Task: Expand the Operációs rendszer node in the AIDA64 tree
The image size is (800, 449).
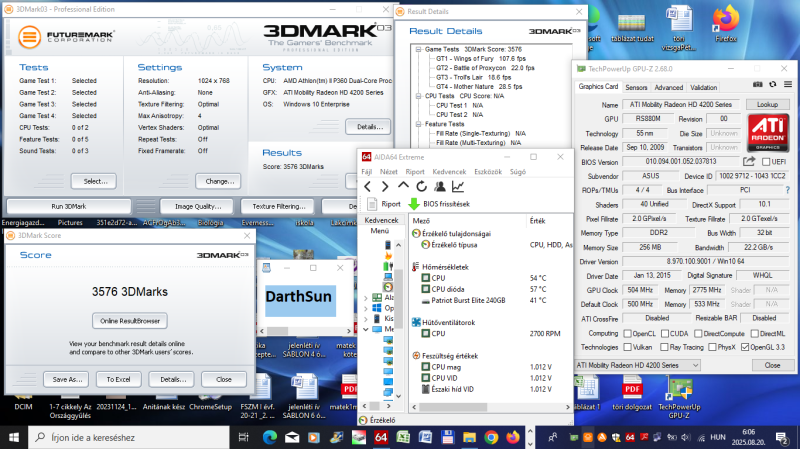Action: click(x=366, y=308)
